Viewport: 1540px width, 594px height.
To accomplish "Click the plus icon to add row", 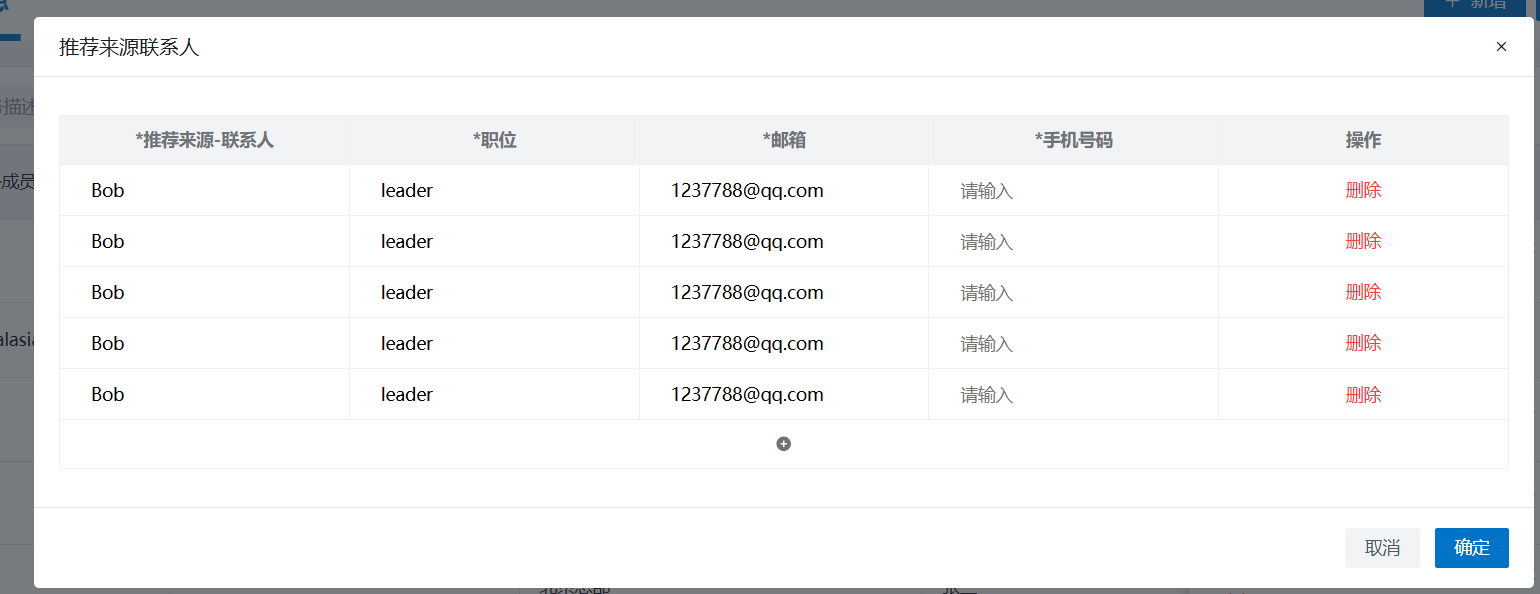I will tap(784, 444).
